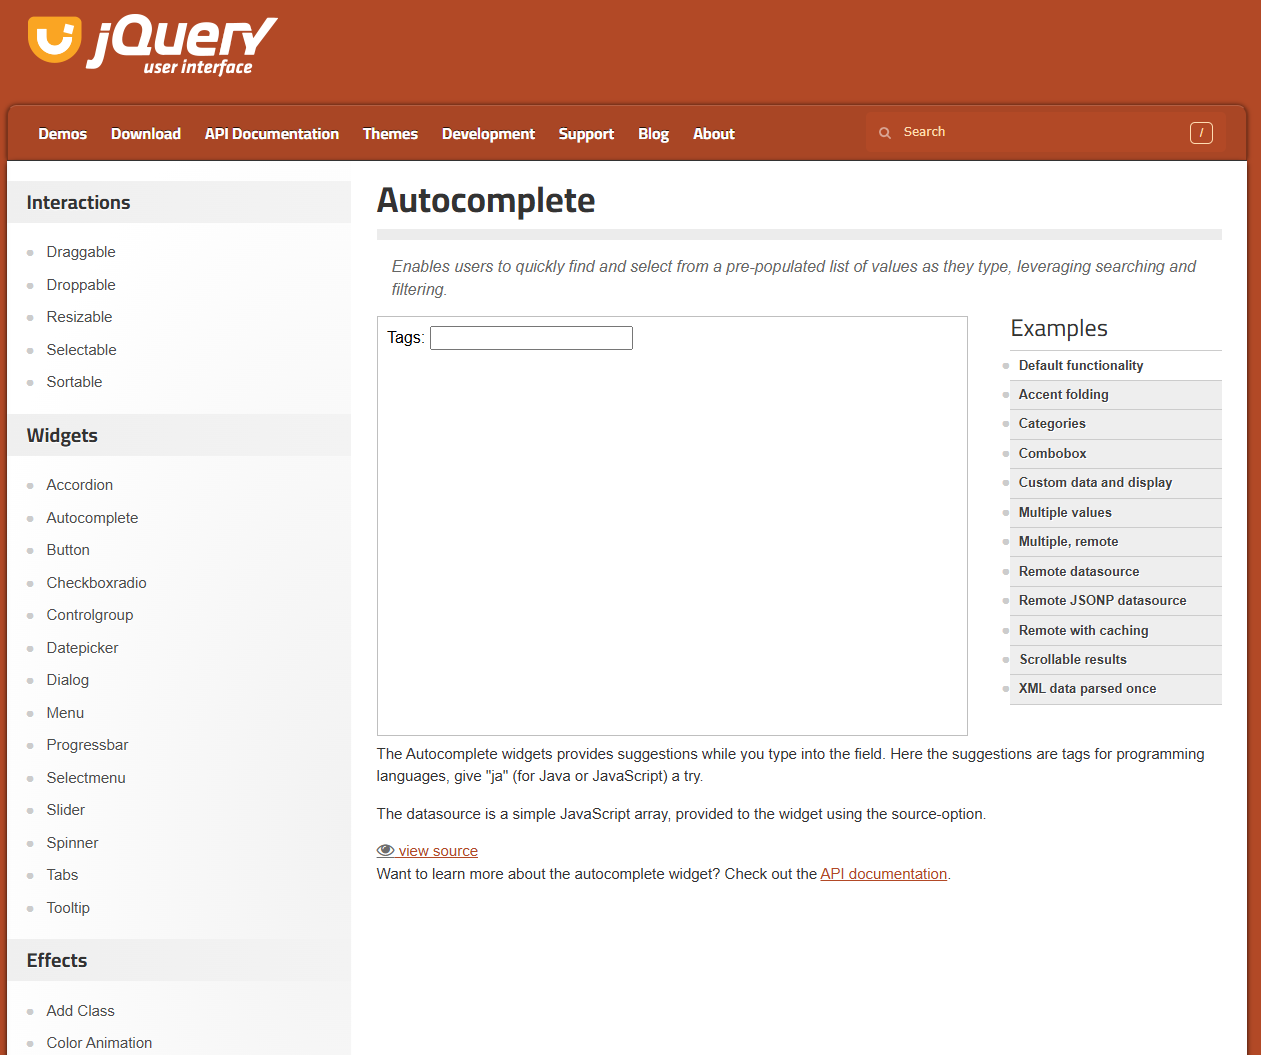1261x1055 pixels.
Task: Open the Controlgroup widget demo
Action: pyautogui.click(x=89, y=615)
